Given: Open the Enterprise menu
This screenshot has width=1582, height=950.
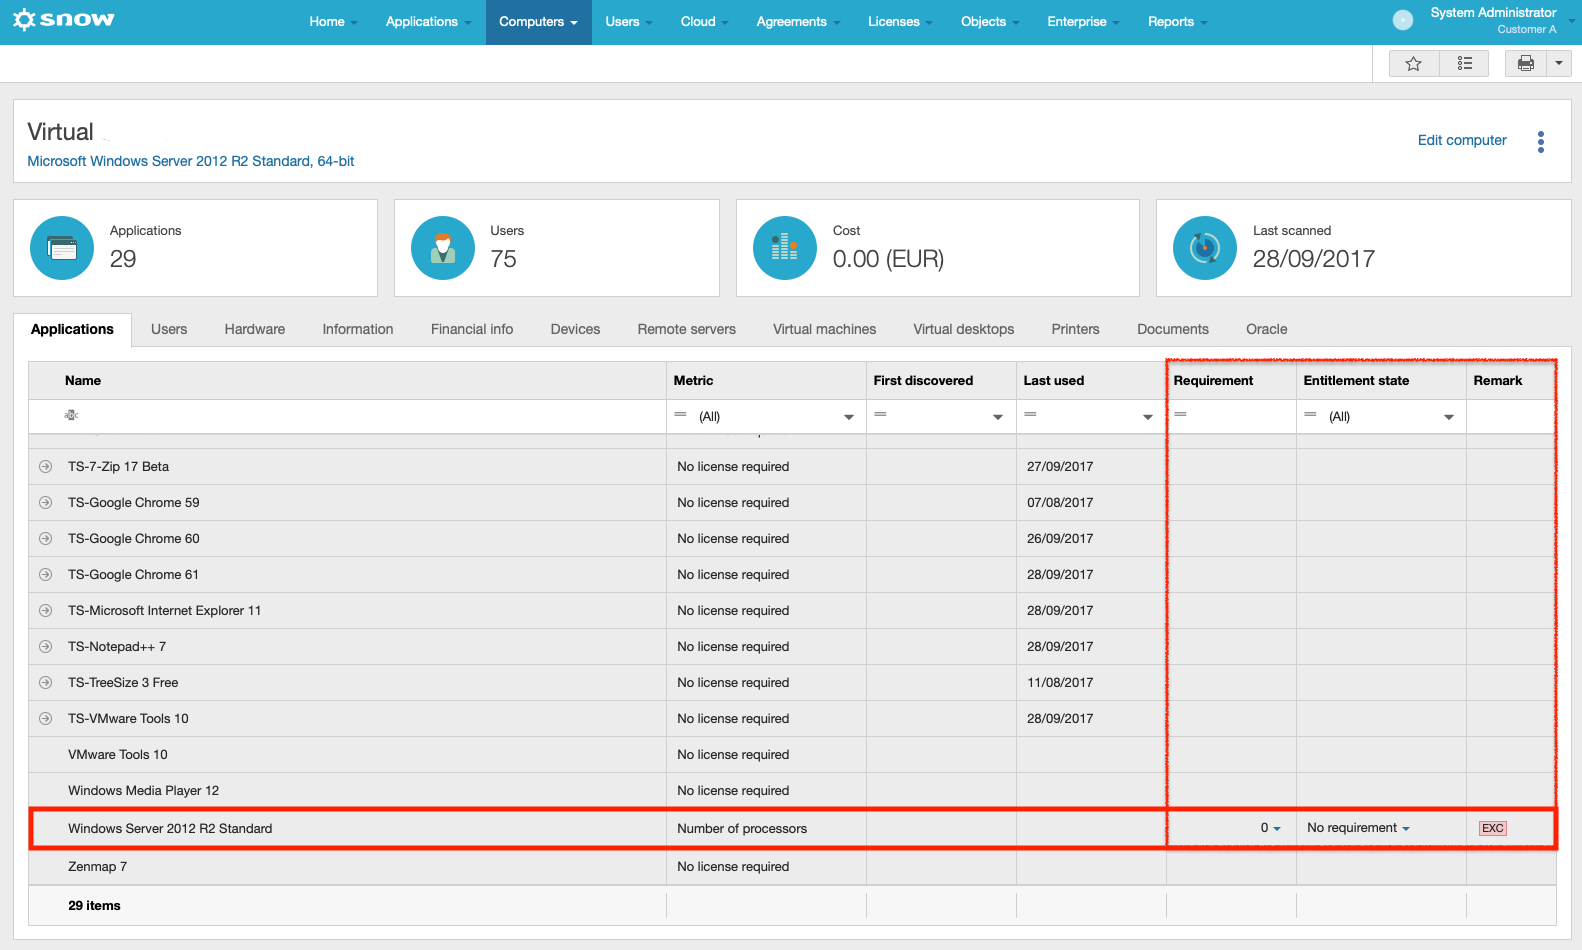Looking at the screenshot, I should 1083,22.
